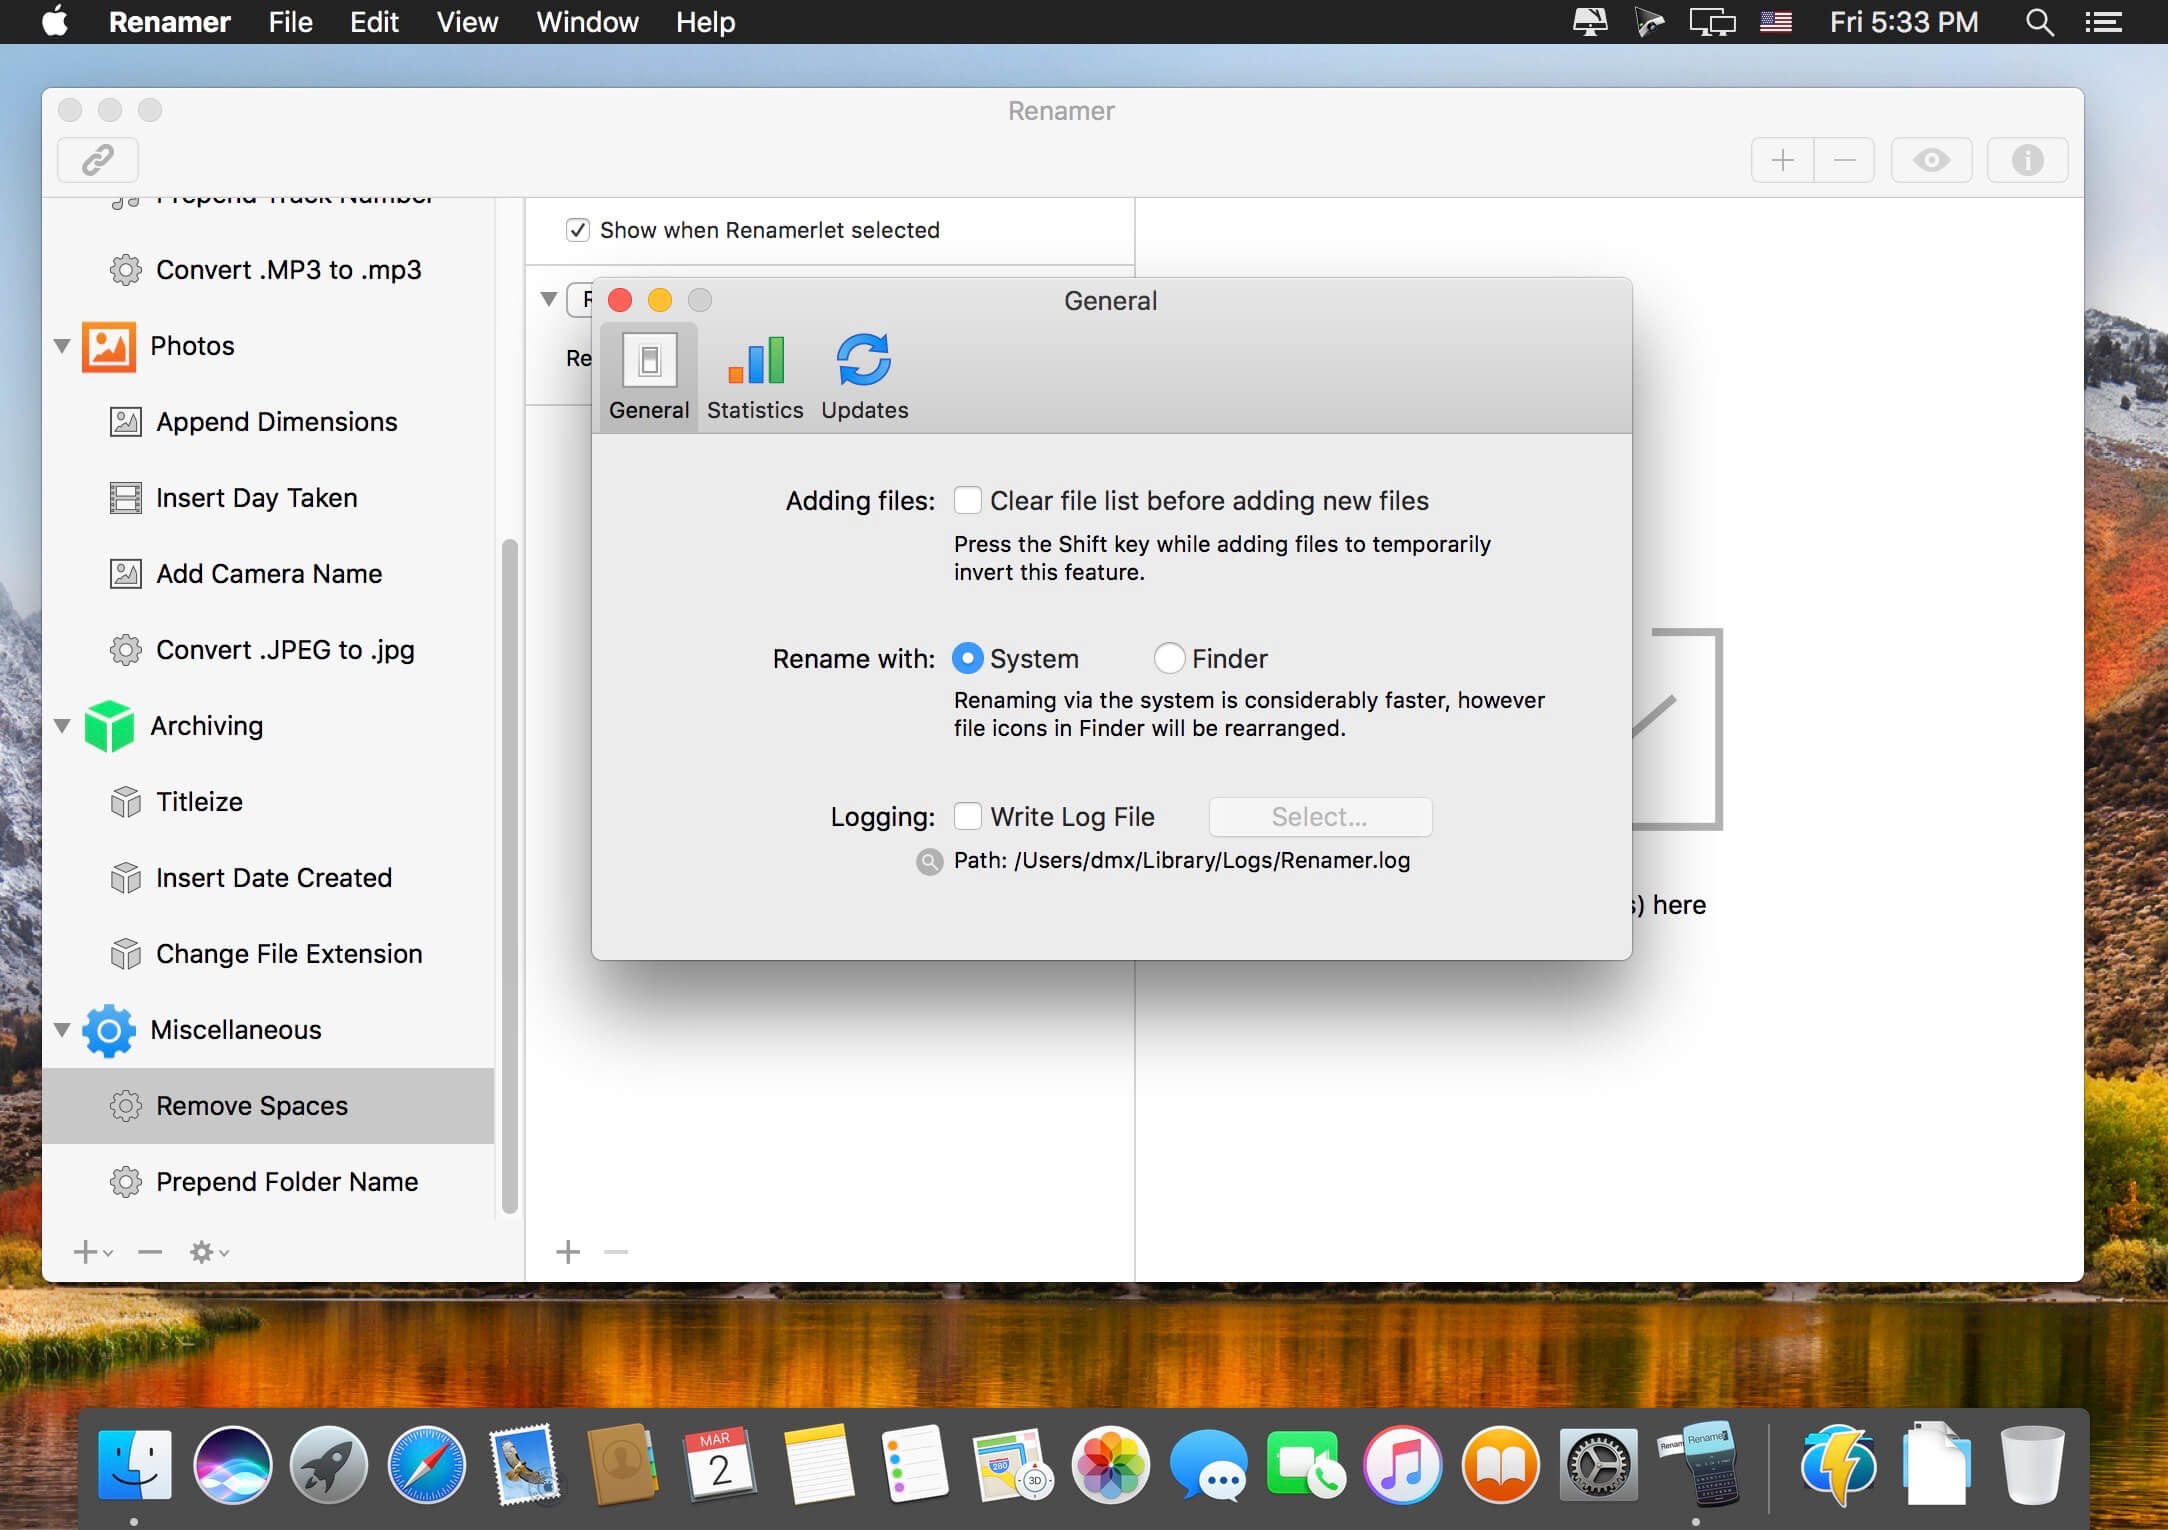This screenshot has width=2168, height=1530.
Task: Select the Finder rename option
Action: pyautogui.click(x=1169, y=658)
